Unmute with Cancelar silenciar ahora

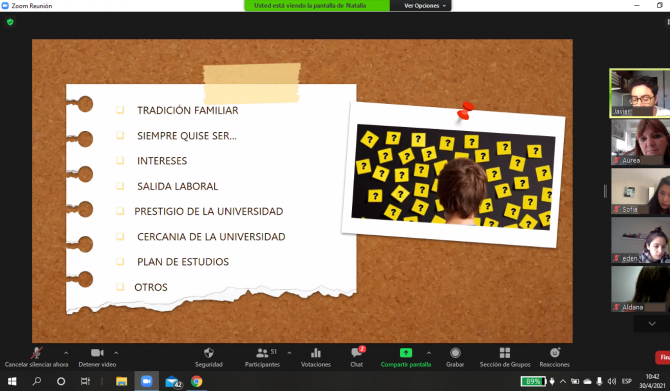pos(36,357)
